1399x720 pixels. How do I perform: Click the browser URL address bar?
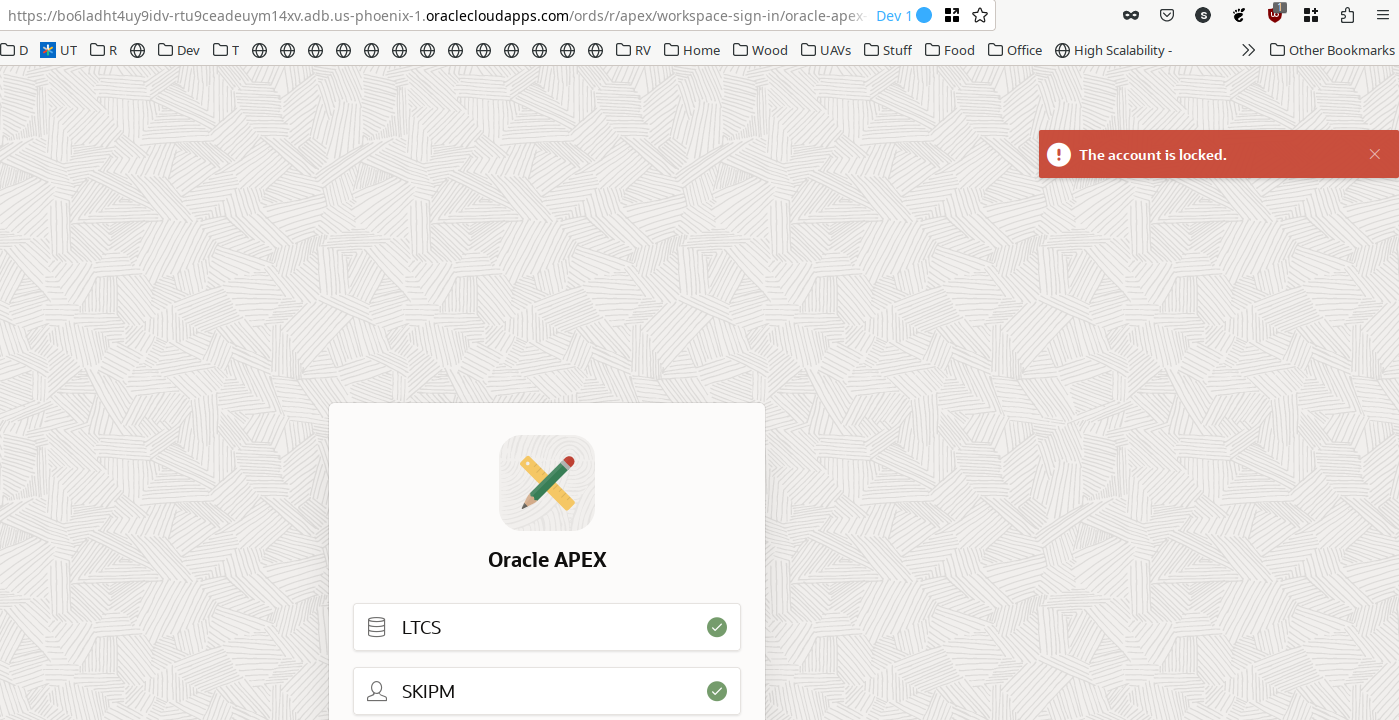[x=435, y=16]
